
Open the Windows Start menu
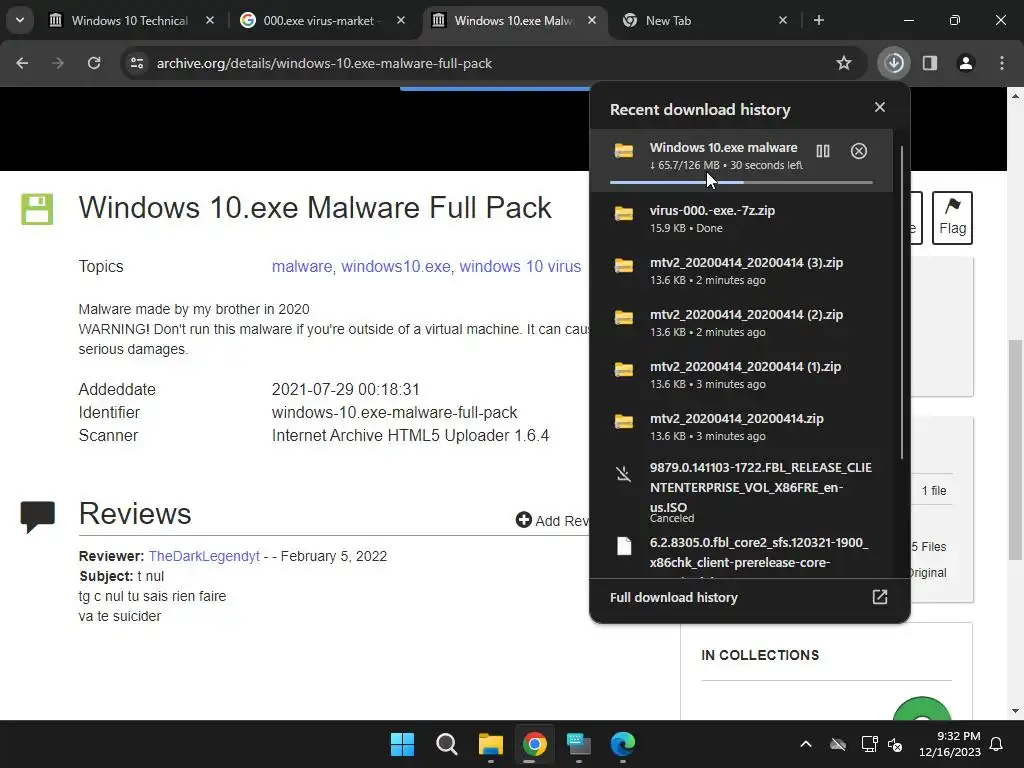402,744
